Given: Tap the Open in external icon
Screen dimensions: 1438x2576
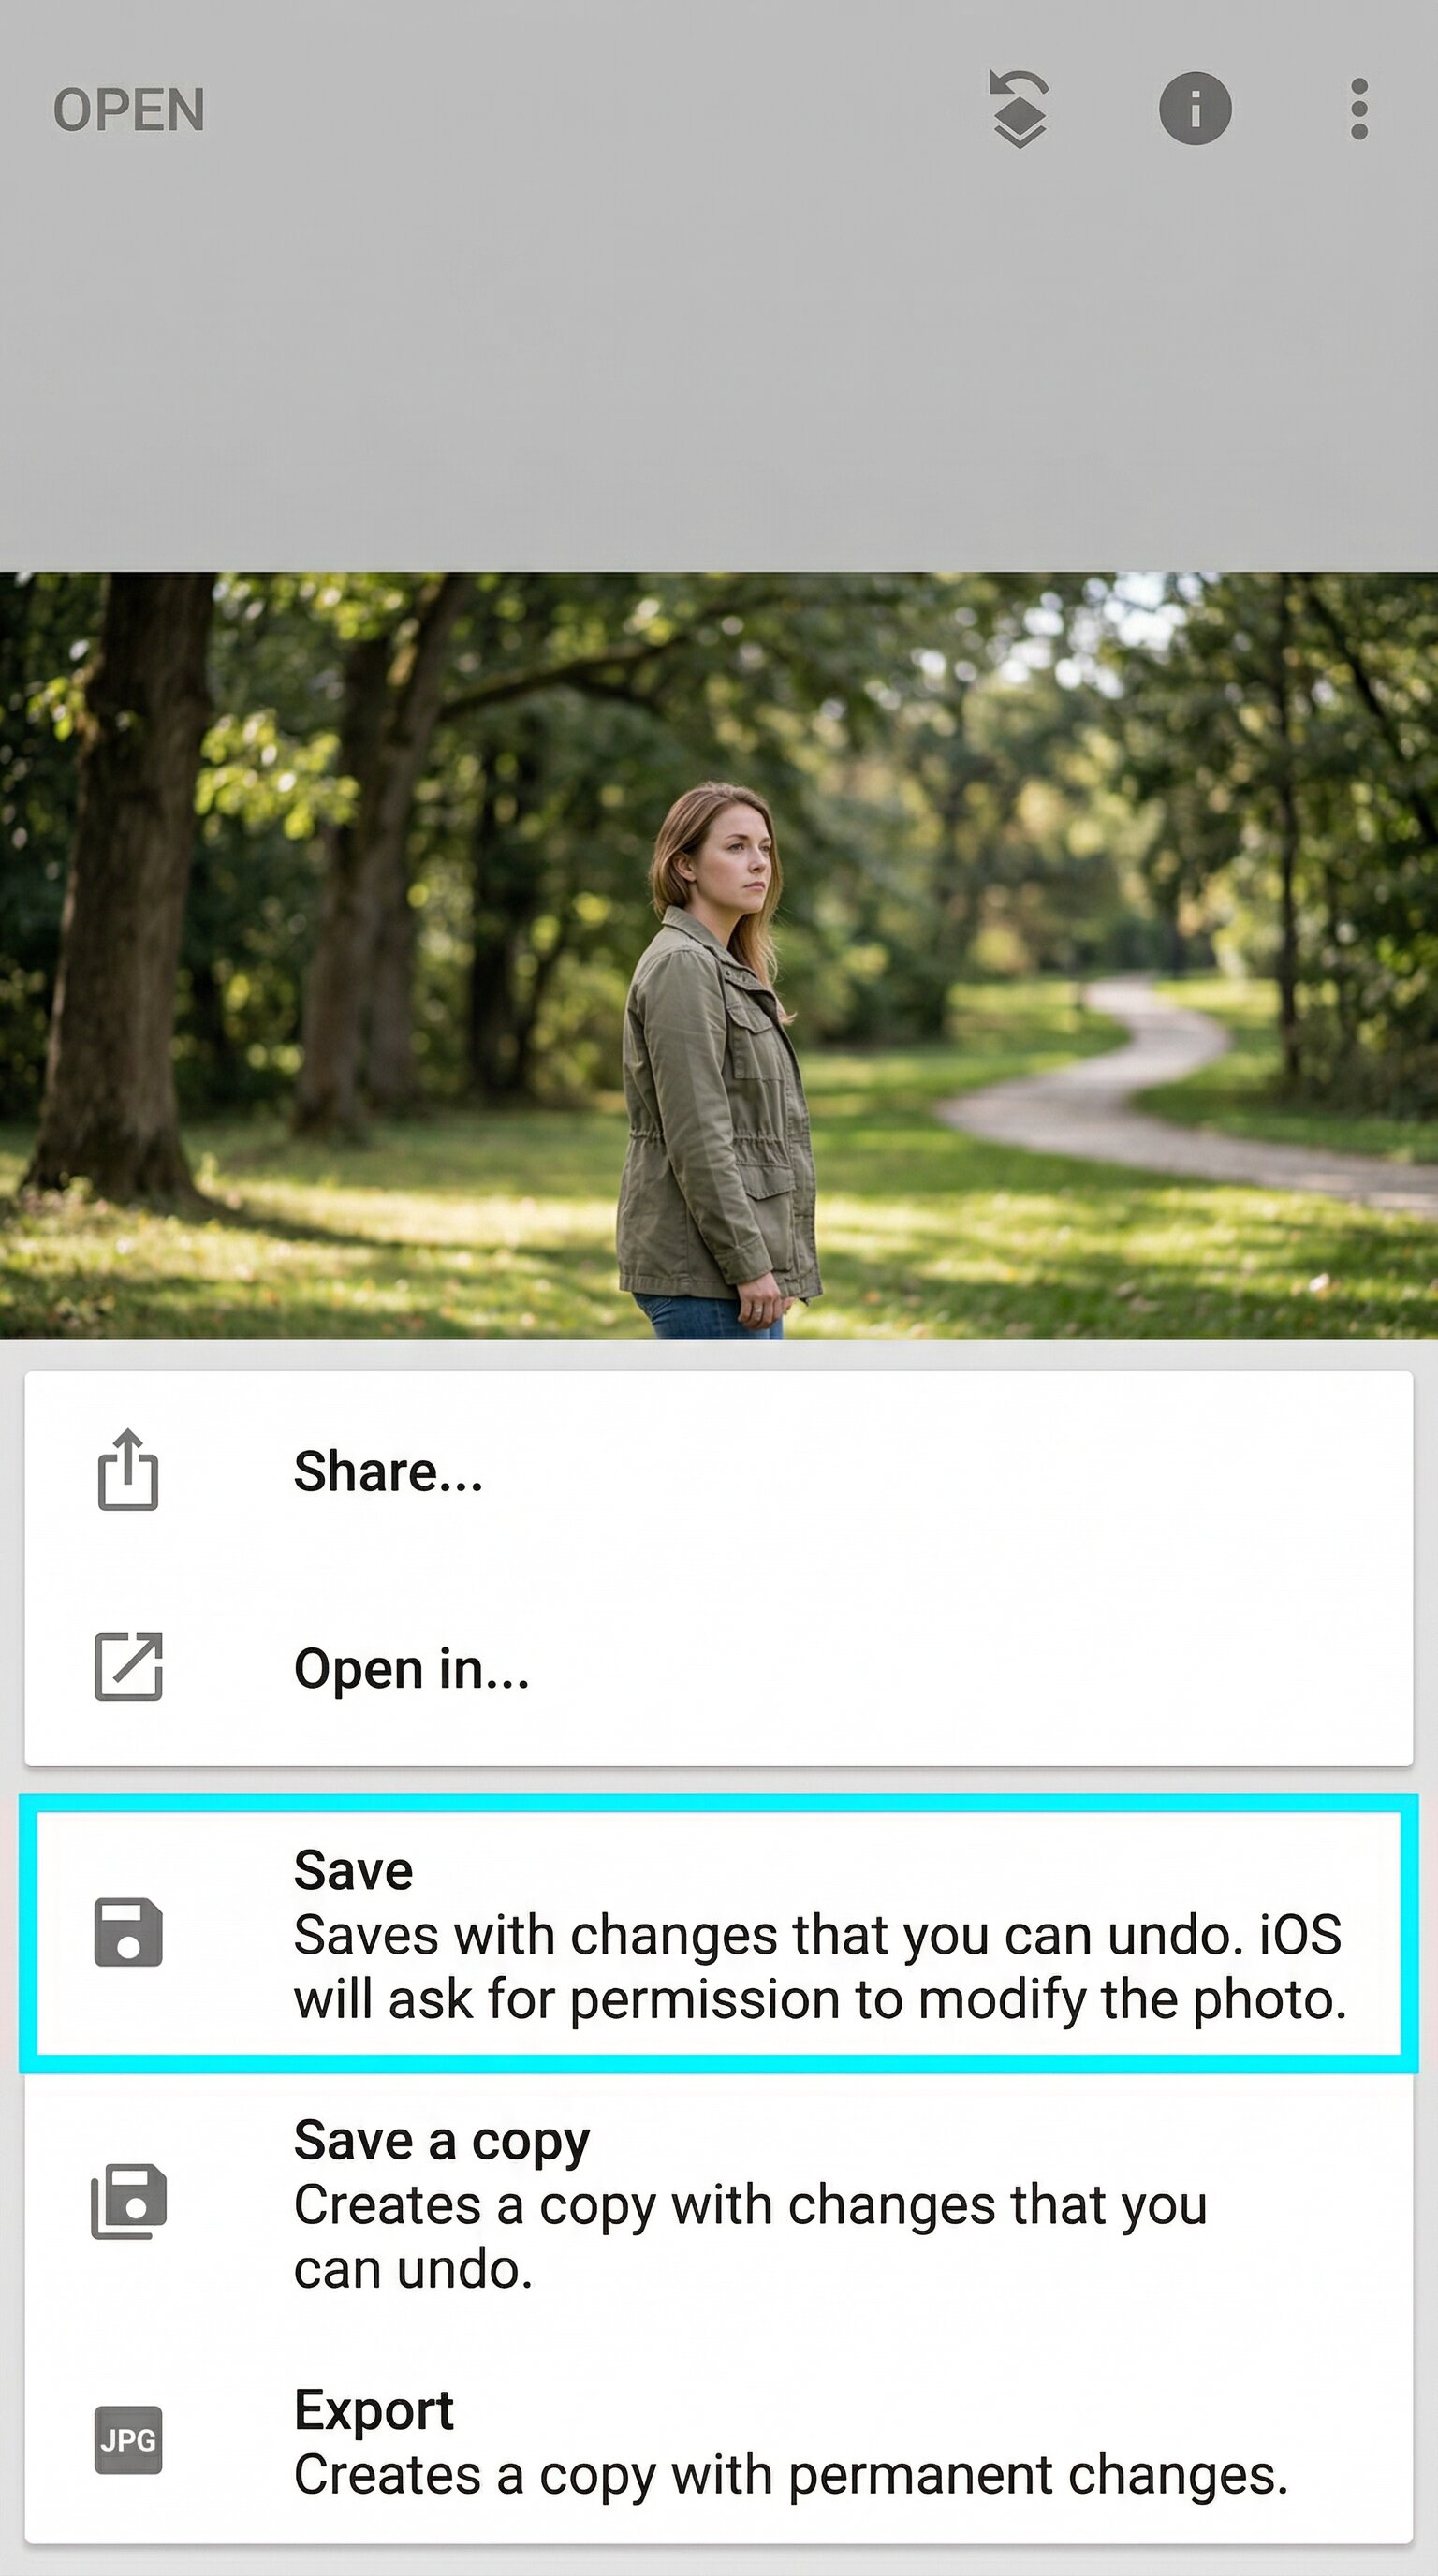Looking at the screenshot, I should tap(128, 1667).
